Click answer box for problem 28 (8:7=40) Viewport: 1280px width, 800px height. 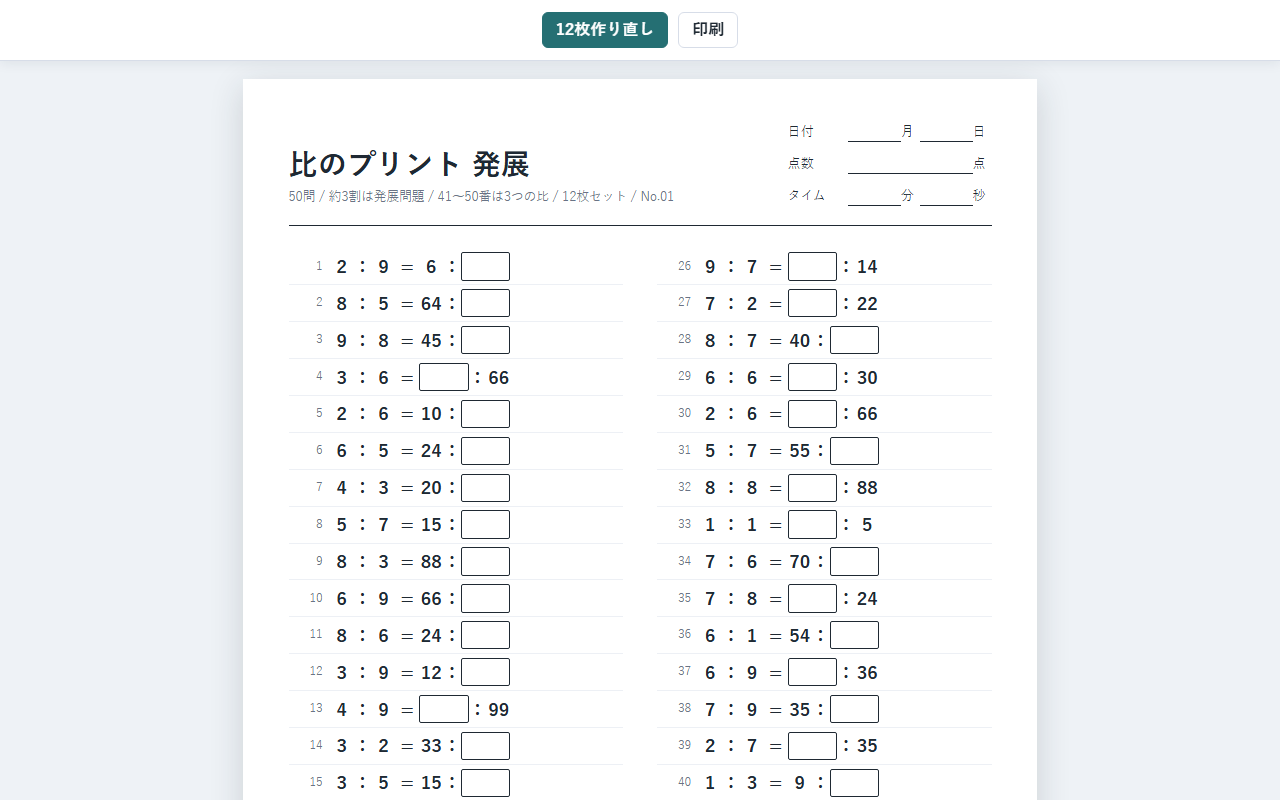pos(854,340)
